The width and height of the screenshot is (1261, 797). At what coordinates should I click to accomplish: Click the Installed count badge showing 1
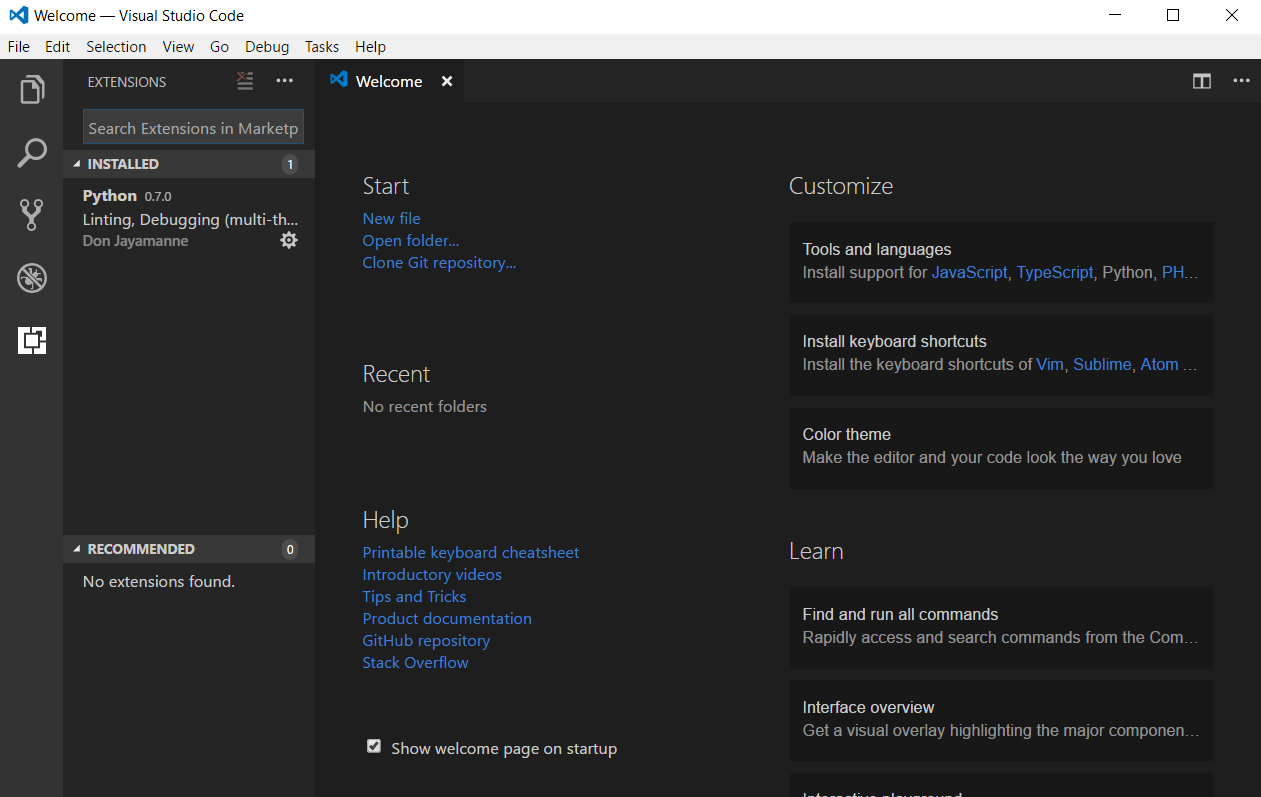click(x=290, y=165)
